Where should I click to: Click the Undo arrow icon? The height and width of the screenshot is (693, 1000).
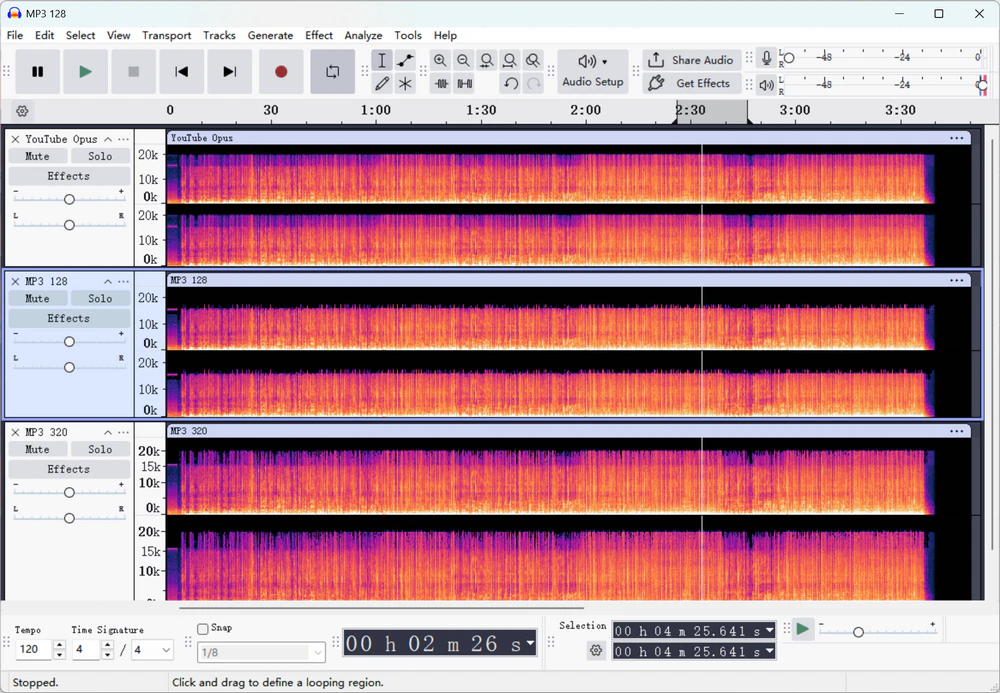tap(510, 84)
